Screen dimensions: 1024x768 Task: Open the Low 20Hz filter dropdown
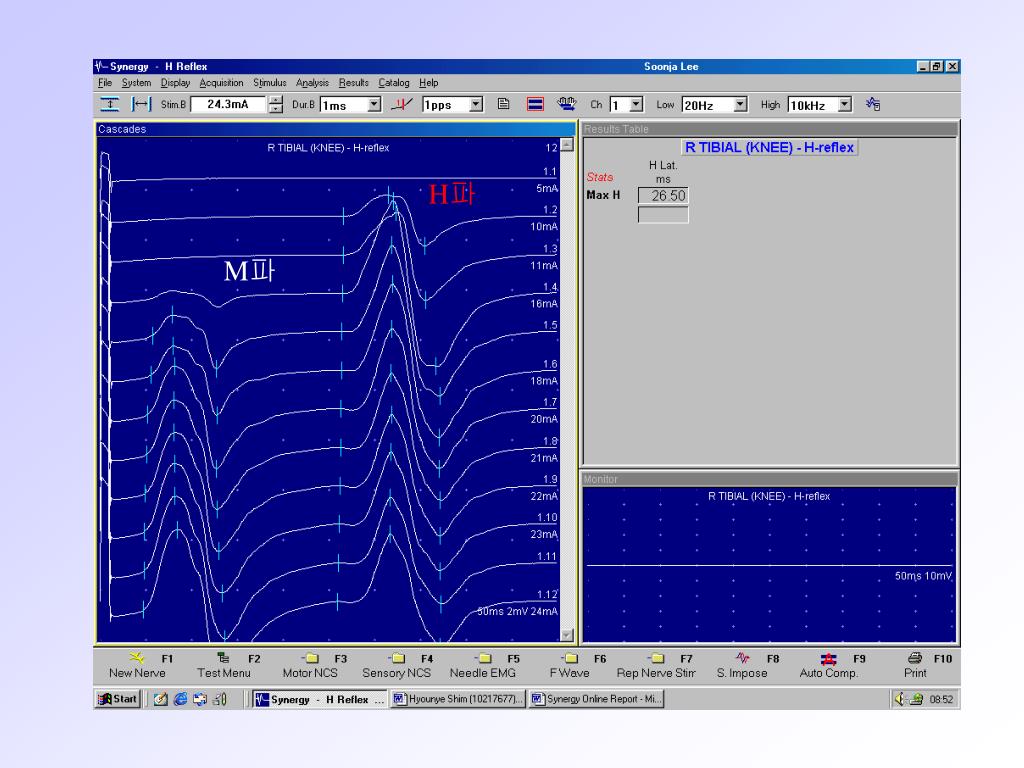click(x=740, y=104)
